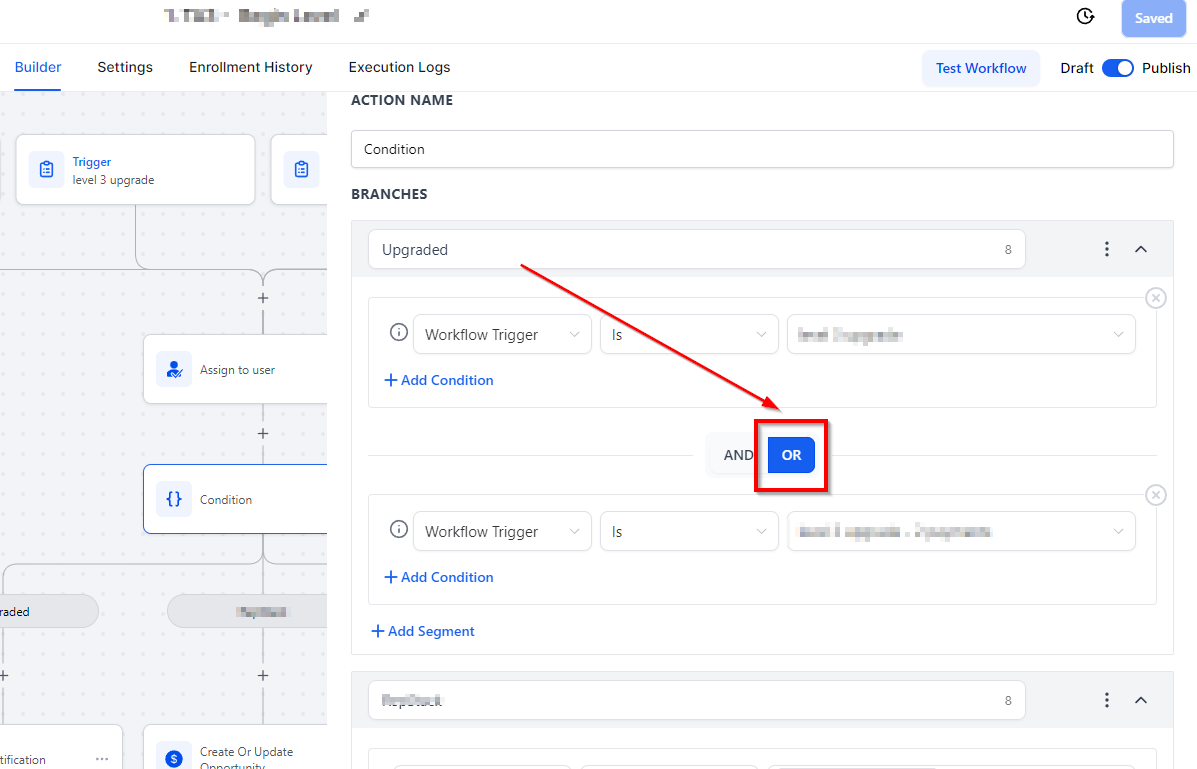The height and width of the screenshot is (769, 1197).
Task: Click the Publish label
Action: (x=1166, y=68)
